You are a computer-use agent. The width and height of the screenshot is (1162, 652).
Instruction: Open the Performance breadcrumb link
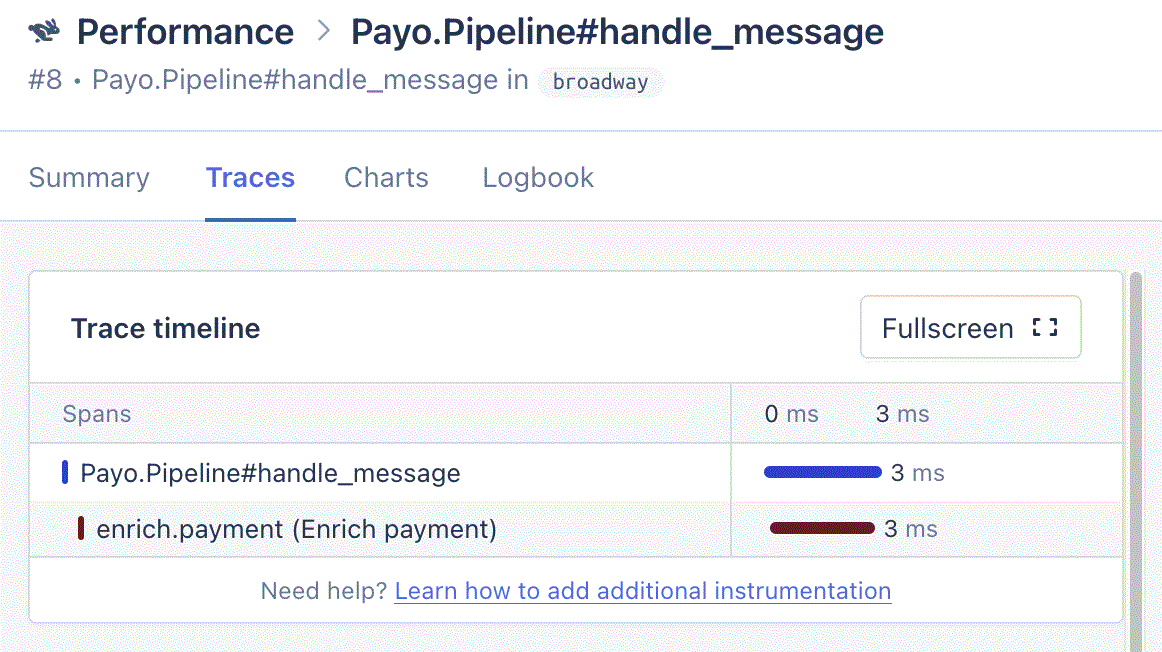click(185, 32)
